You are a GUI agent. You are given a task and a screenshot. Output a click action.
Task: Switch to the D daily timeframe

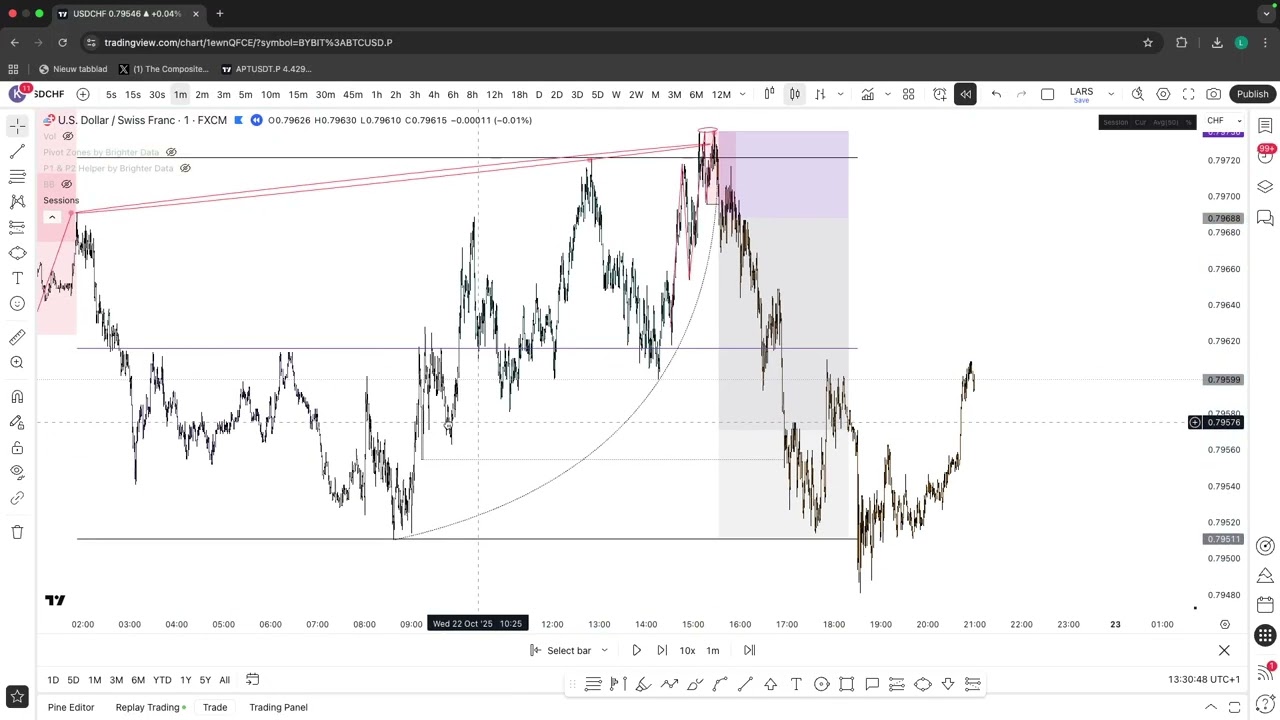[539, 94]
